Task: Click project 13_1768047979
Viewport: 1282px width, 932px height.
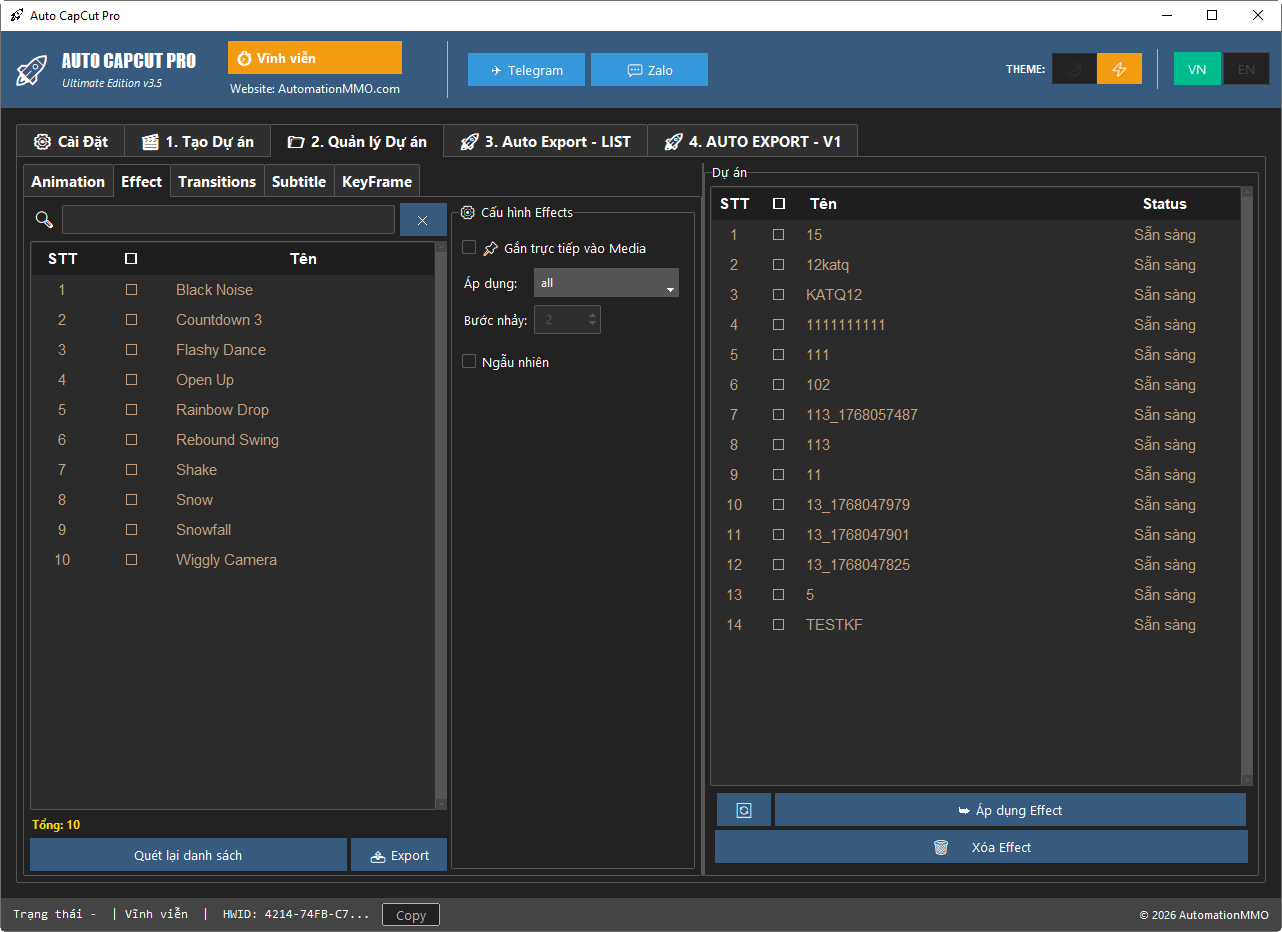Action: 858,505
